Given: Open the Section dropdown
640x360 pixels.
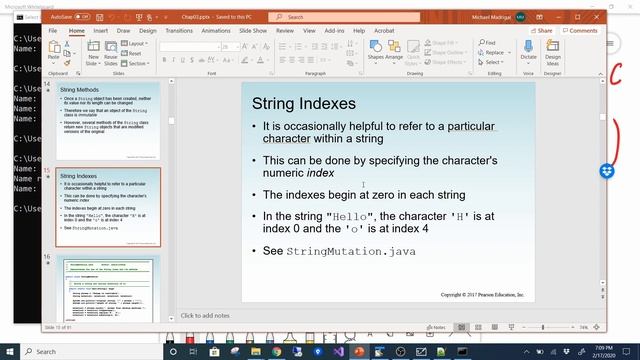Looking at the screenshot, I should pos(136,63).
